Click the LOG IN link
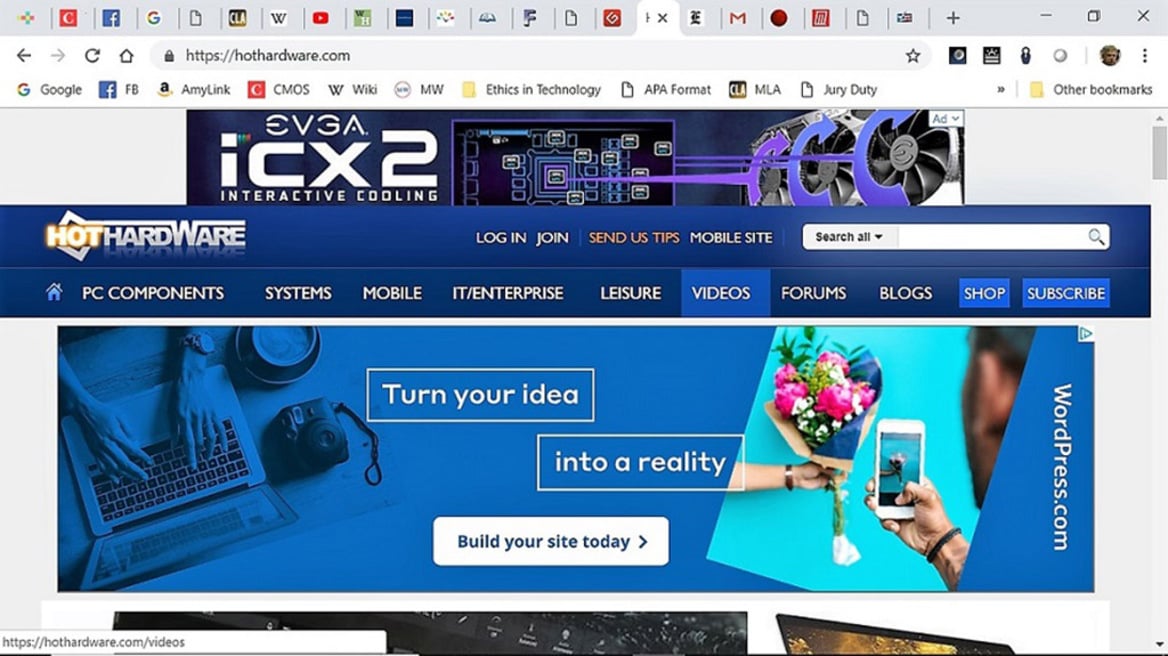 tap(501, 238)
